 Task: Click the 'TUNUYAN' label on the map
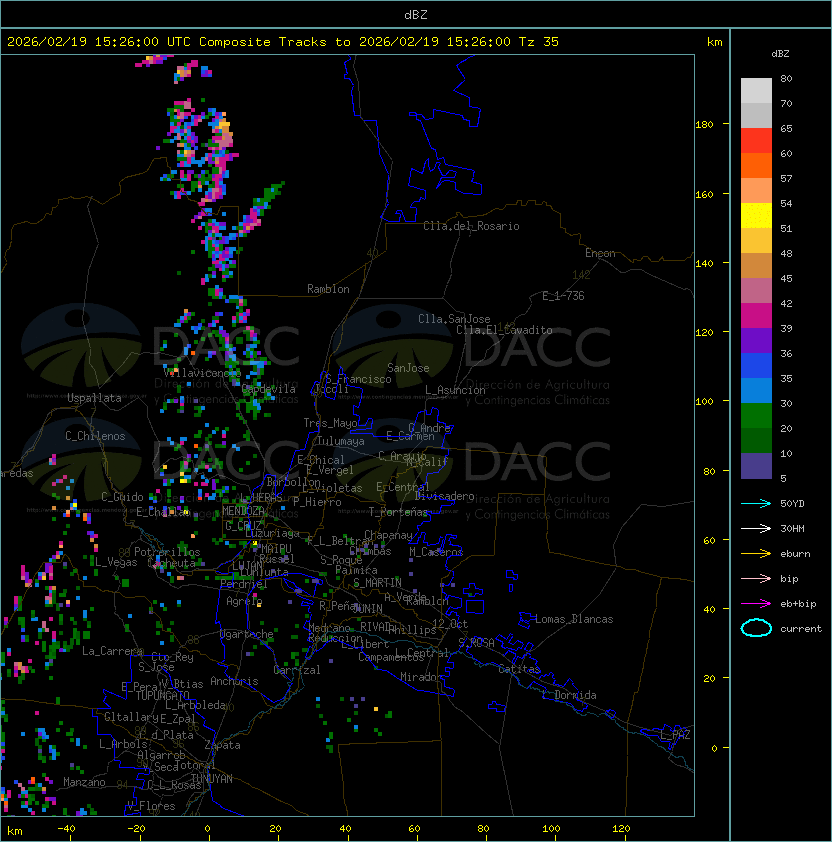pos(212,779)
